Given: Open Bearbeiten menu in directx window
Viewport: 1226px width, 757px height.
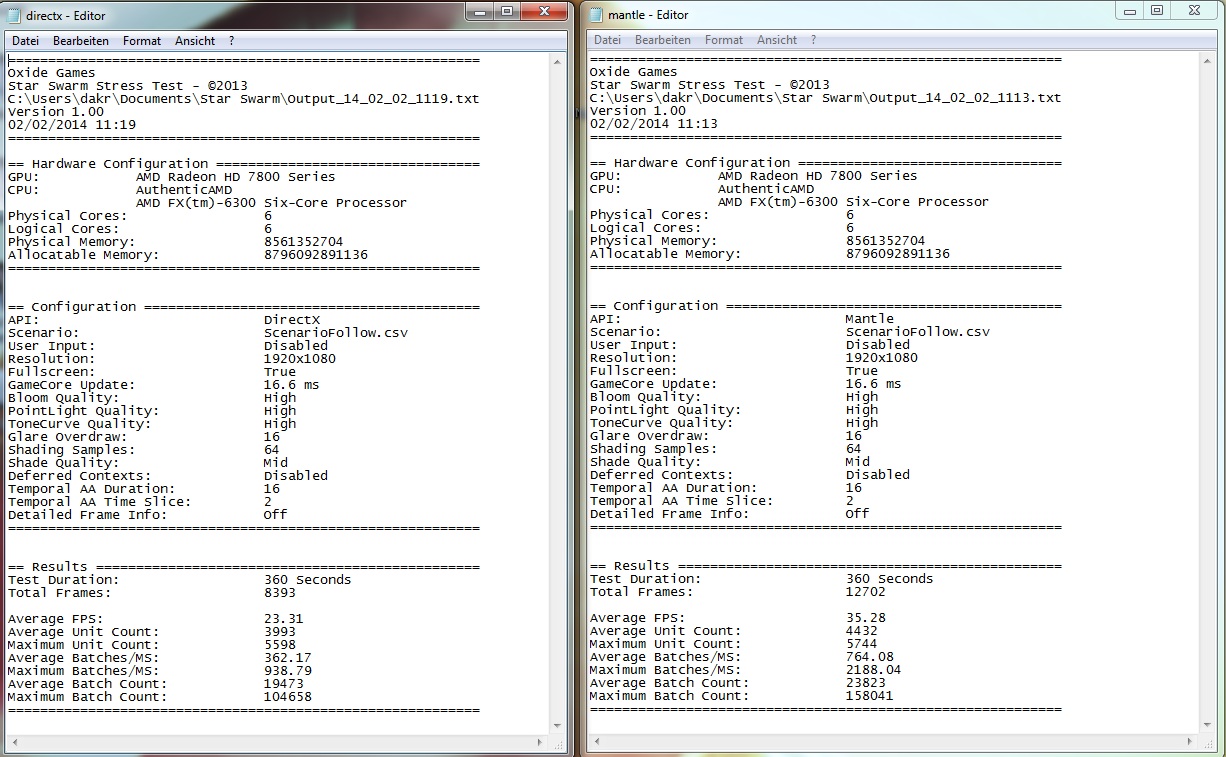Looking at the screenshot, I should pos(81,41).
